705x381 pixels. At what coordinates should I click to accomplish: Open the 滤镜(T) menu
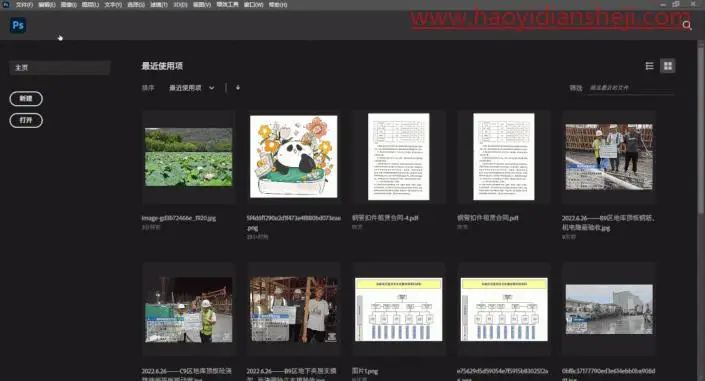159,4
